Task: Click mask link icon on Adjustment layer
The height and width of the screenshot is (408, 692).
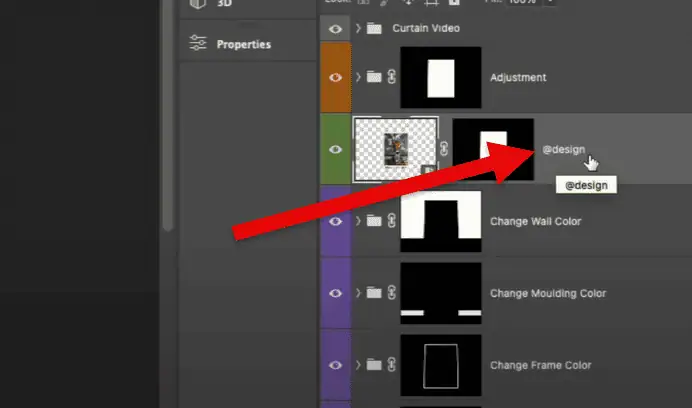Action: click(391, 77)
